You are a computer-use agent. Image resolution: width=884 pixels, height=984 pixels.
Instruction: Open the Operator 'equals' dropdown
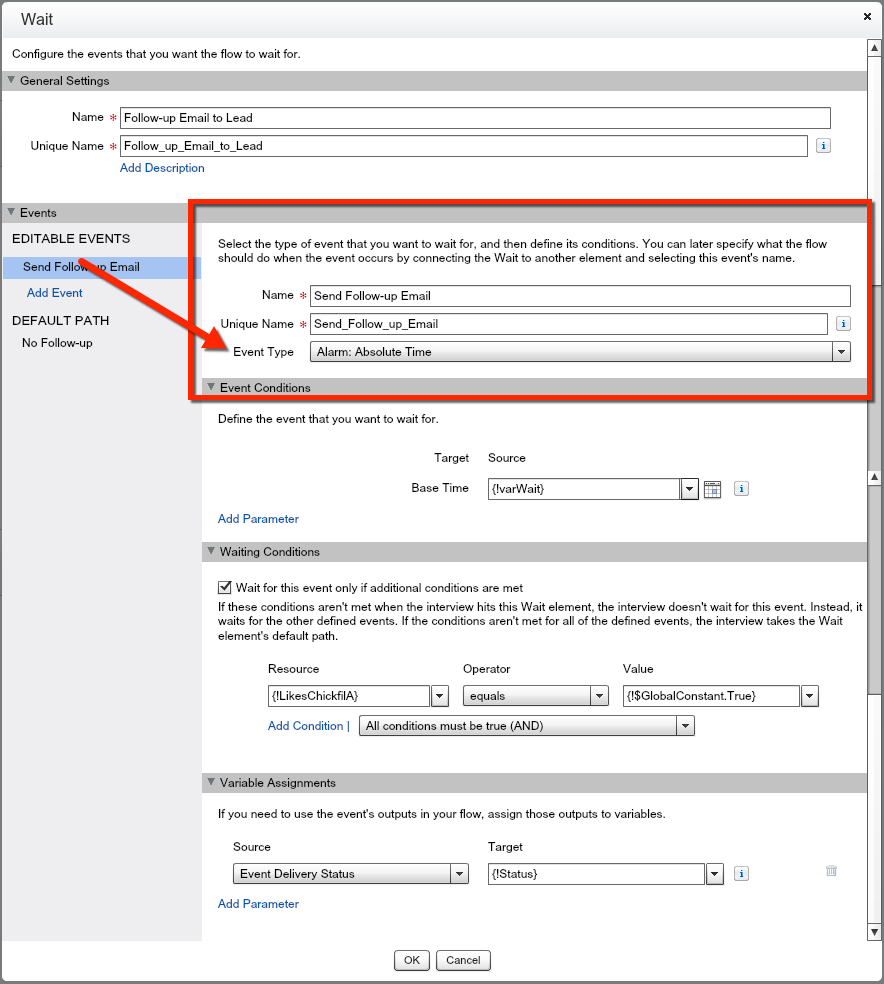coord(599,696)
